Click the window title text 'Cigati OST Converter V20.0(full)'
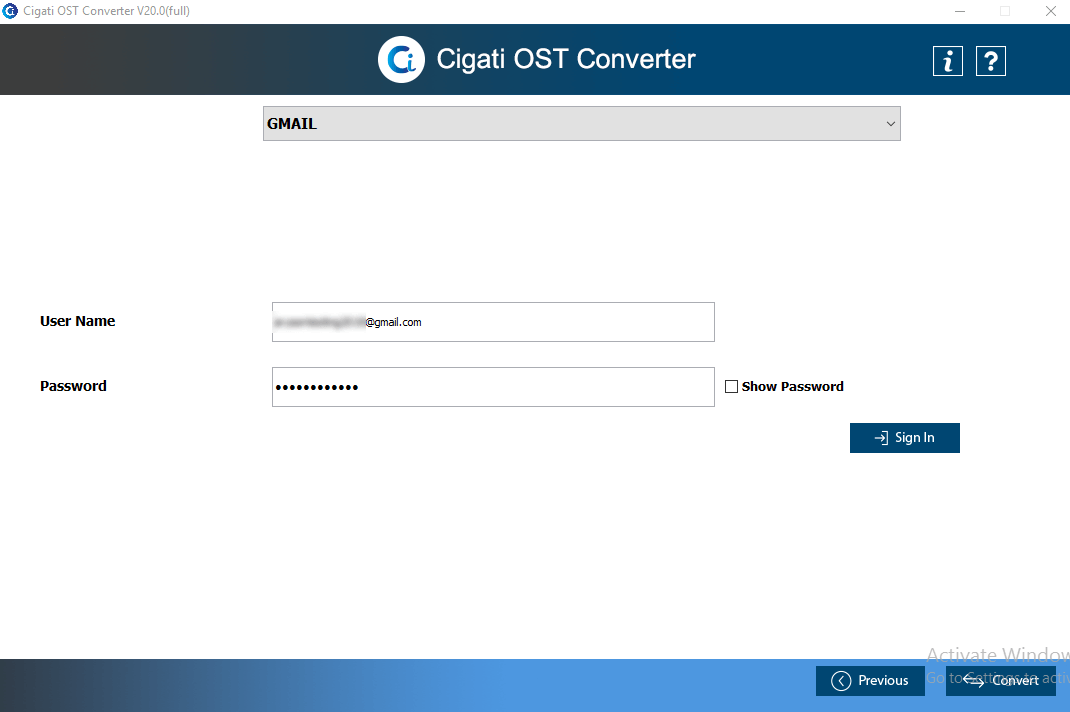This screenshot has height=712, width=1070. [x=106, y=11]
